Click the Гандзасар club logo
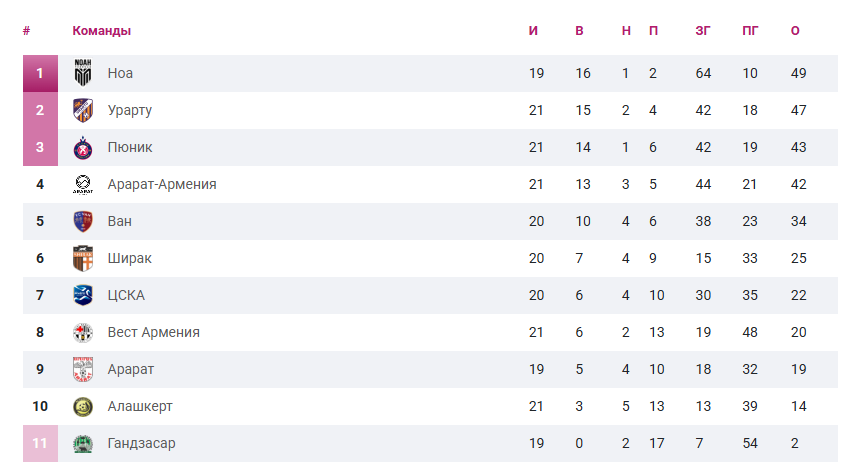The width and height of the screenshot is (843, 474). coord(83,443)
